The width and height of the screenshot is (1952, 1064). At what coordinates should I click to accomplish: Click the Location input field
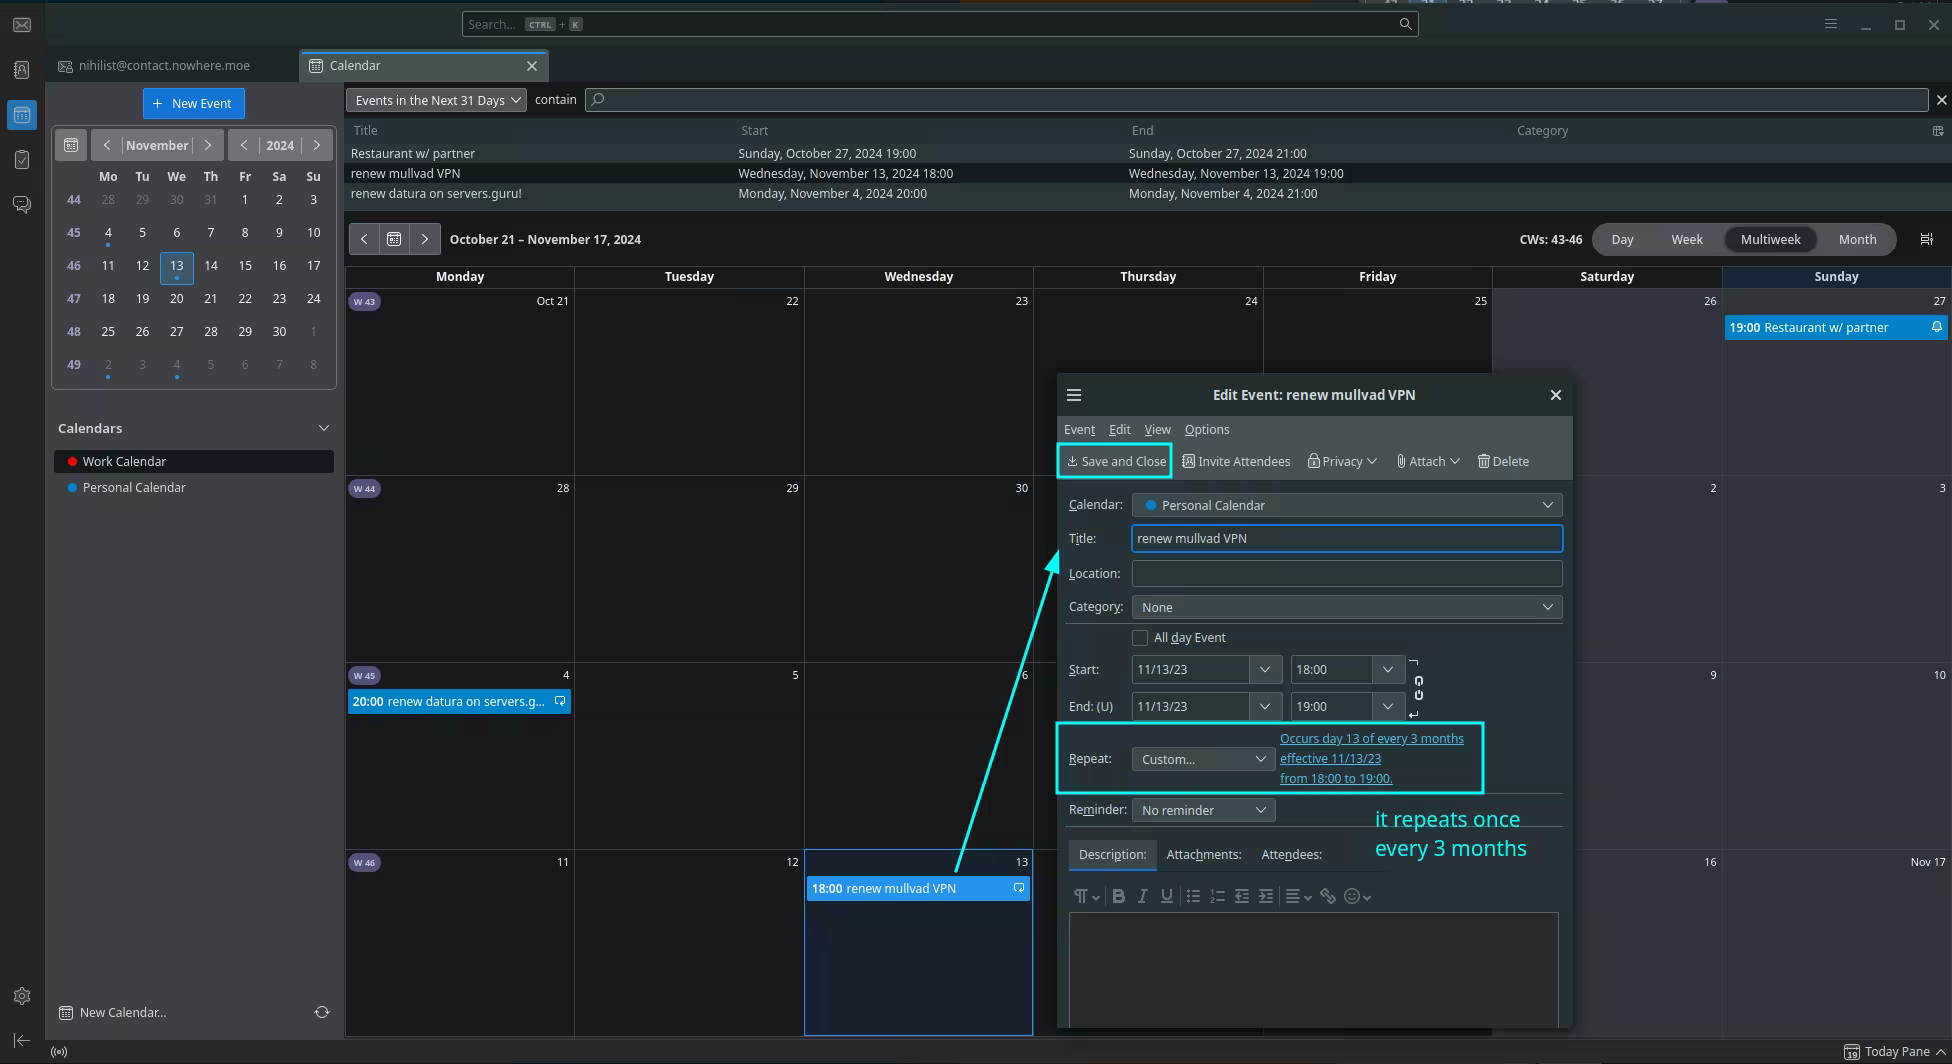[x=1346, y=573]
